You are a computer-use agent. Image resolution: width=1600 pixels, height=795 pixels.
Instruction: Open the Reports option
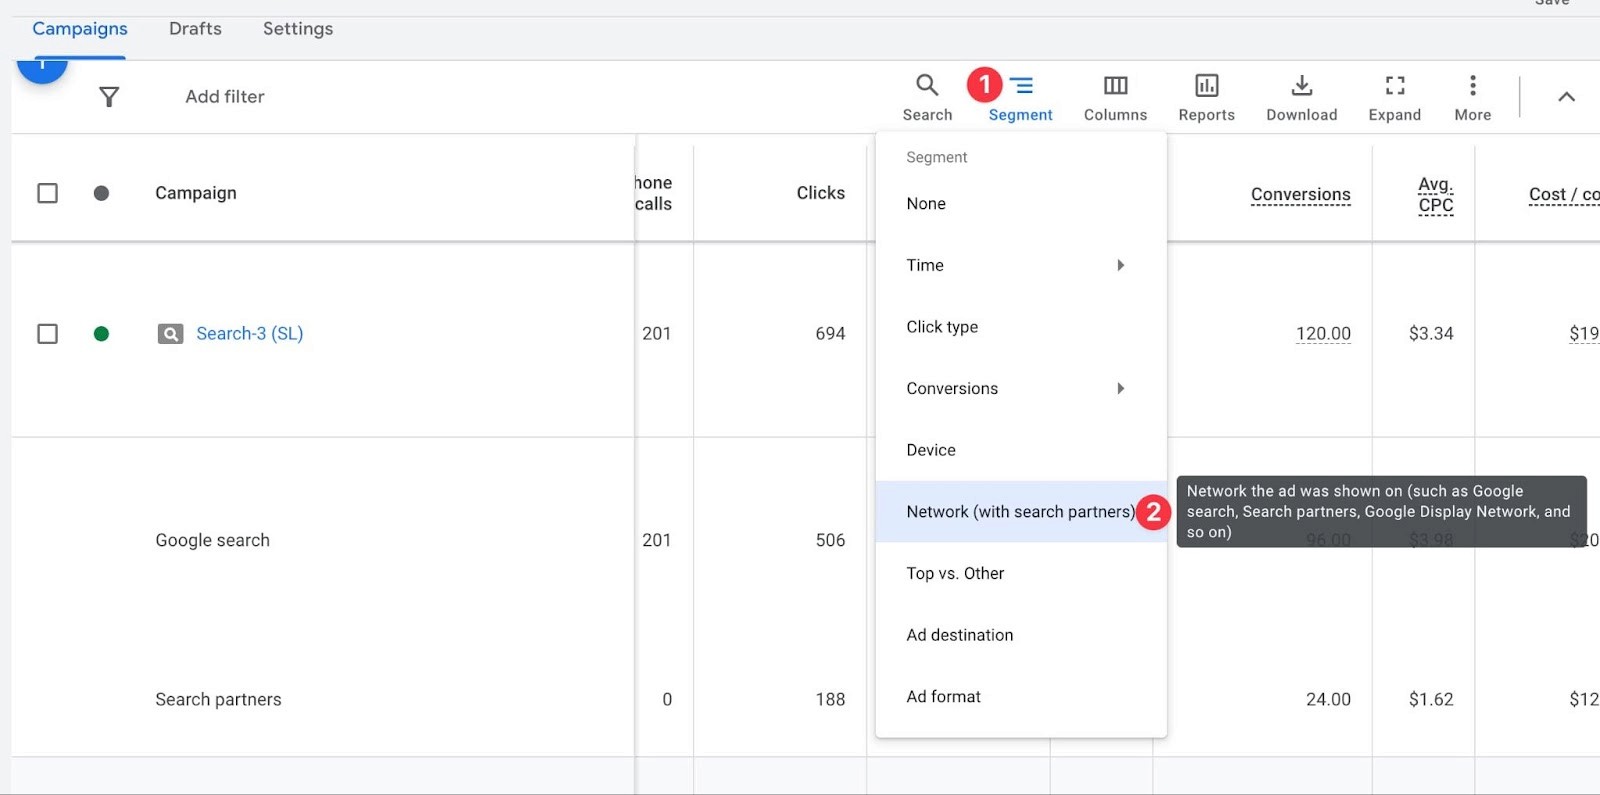click(1206, 98)
